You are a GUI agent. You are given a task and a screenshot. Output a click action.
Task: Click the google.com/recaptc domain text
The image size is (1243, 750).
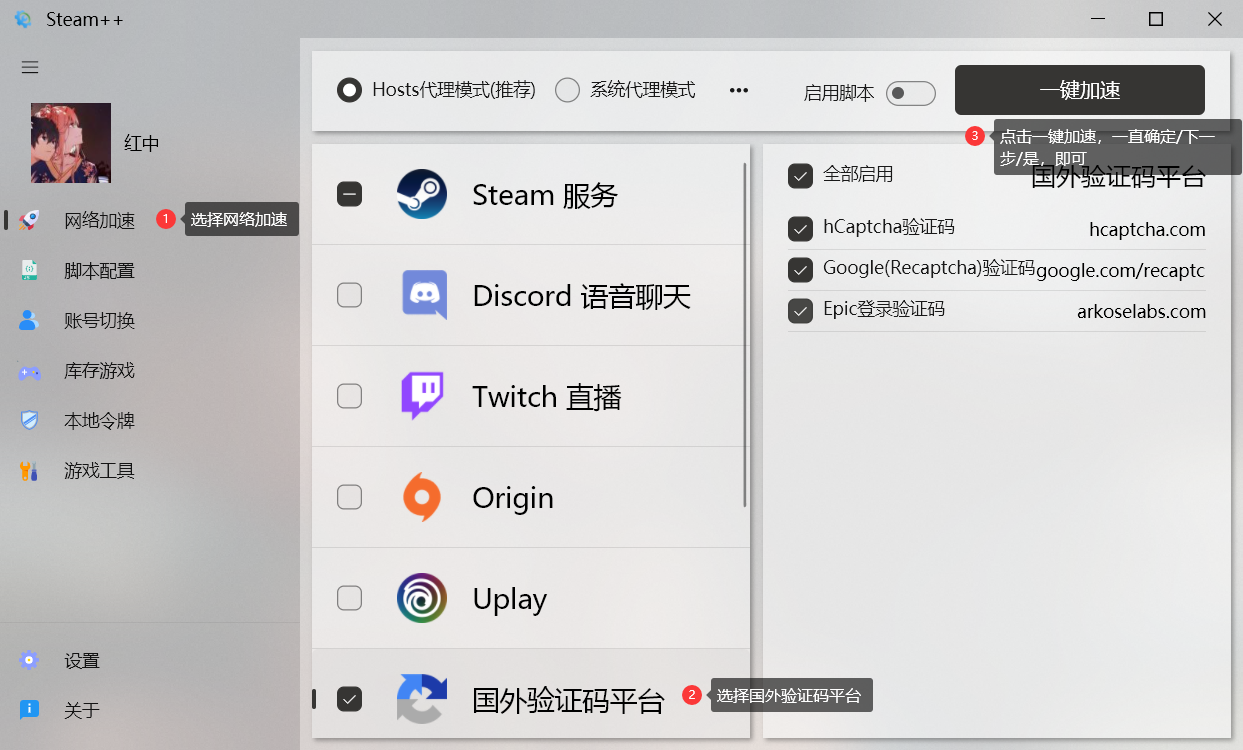[x=1120, y=271]
